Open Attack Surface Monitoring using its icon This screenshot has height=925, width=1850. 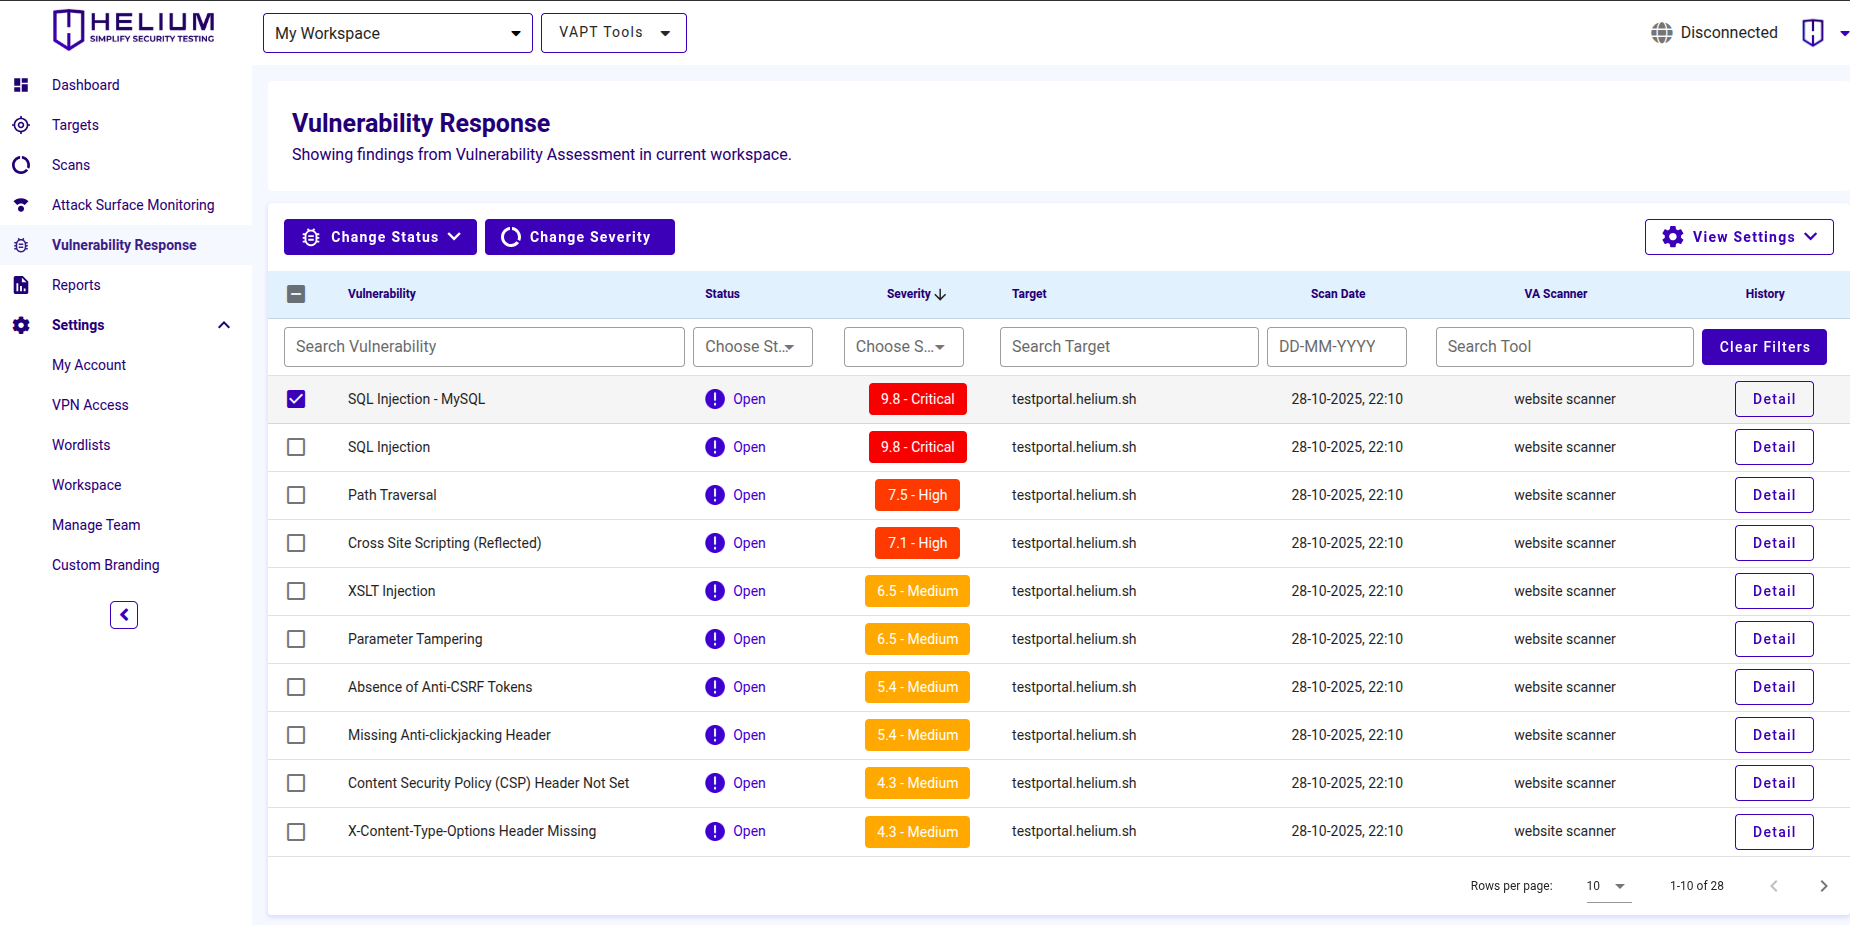[x=21, y=205]
